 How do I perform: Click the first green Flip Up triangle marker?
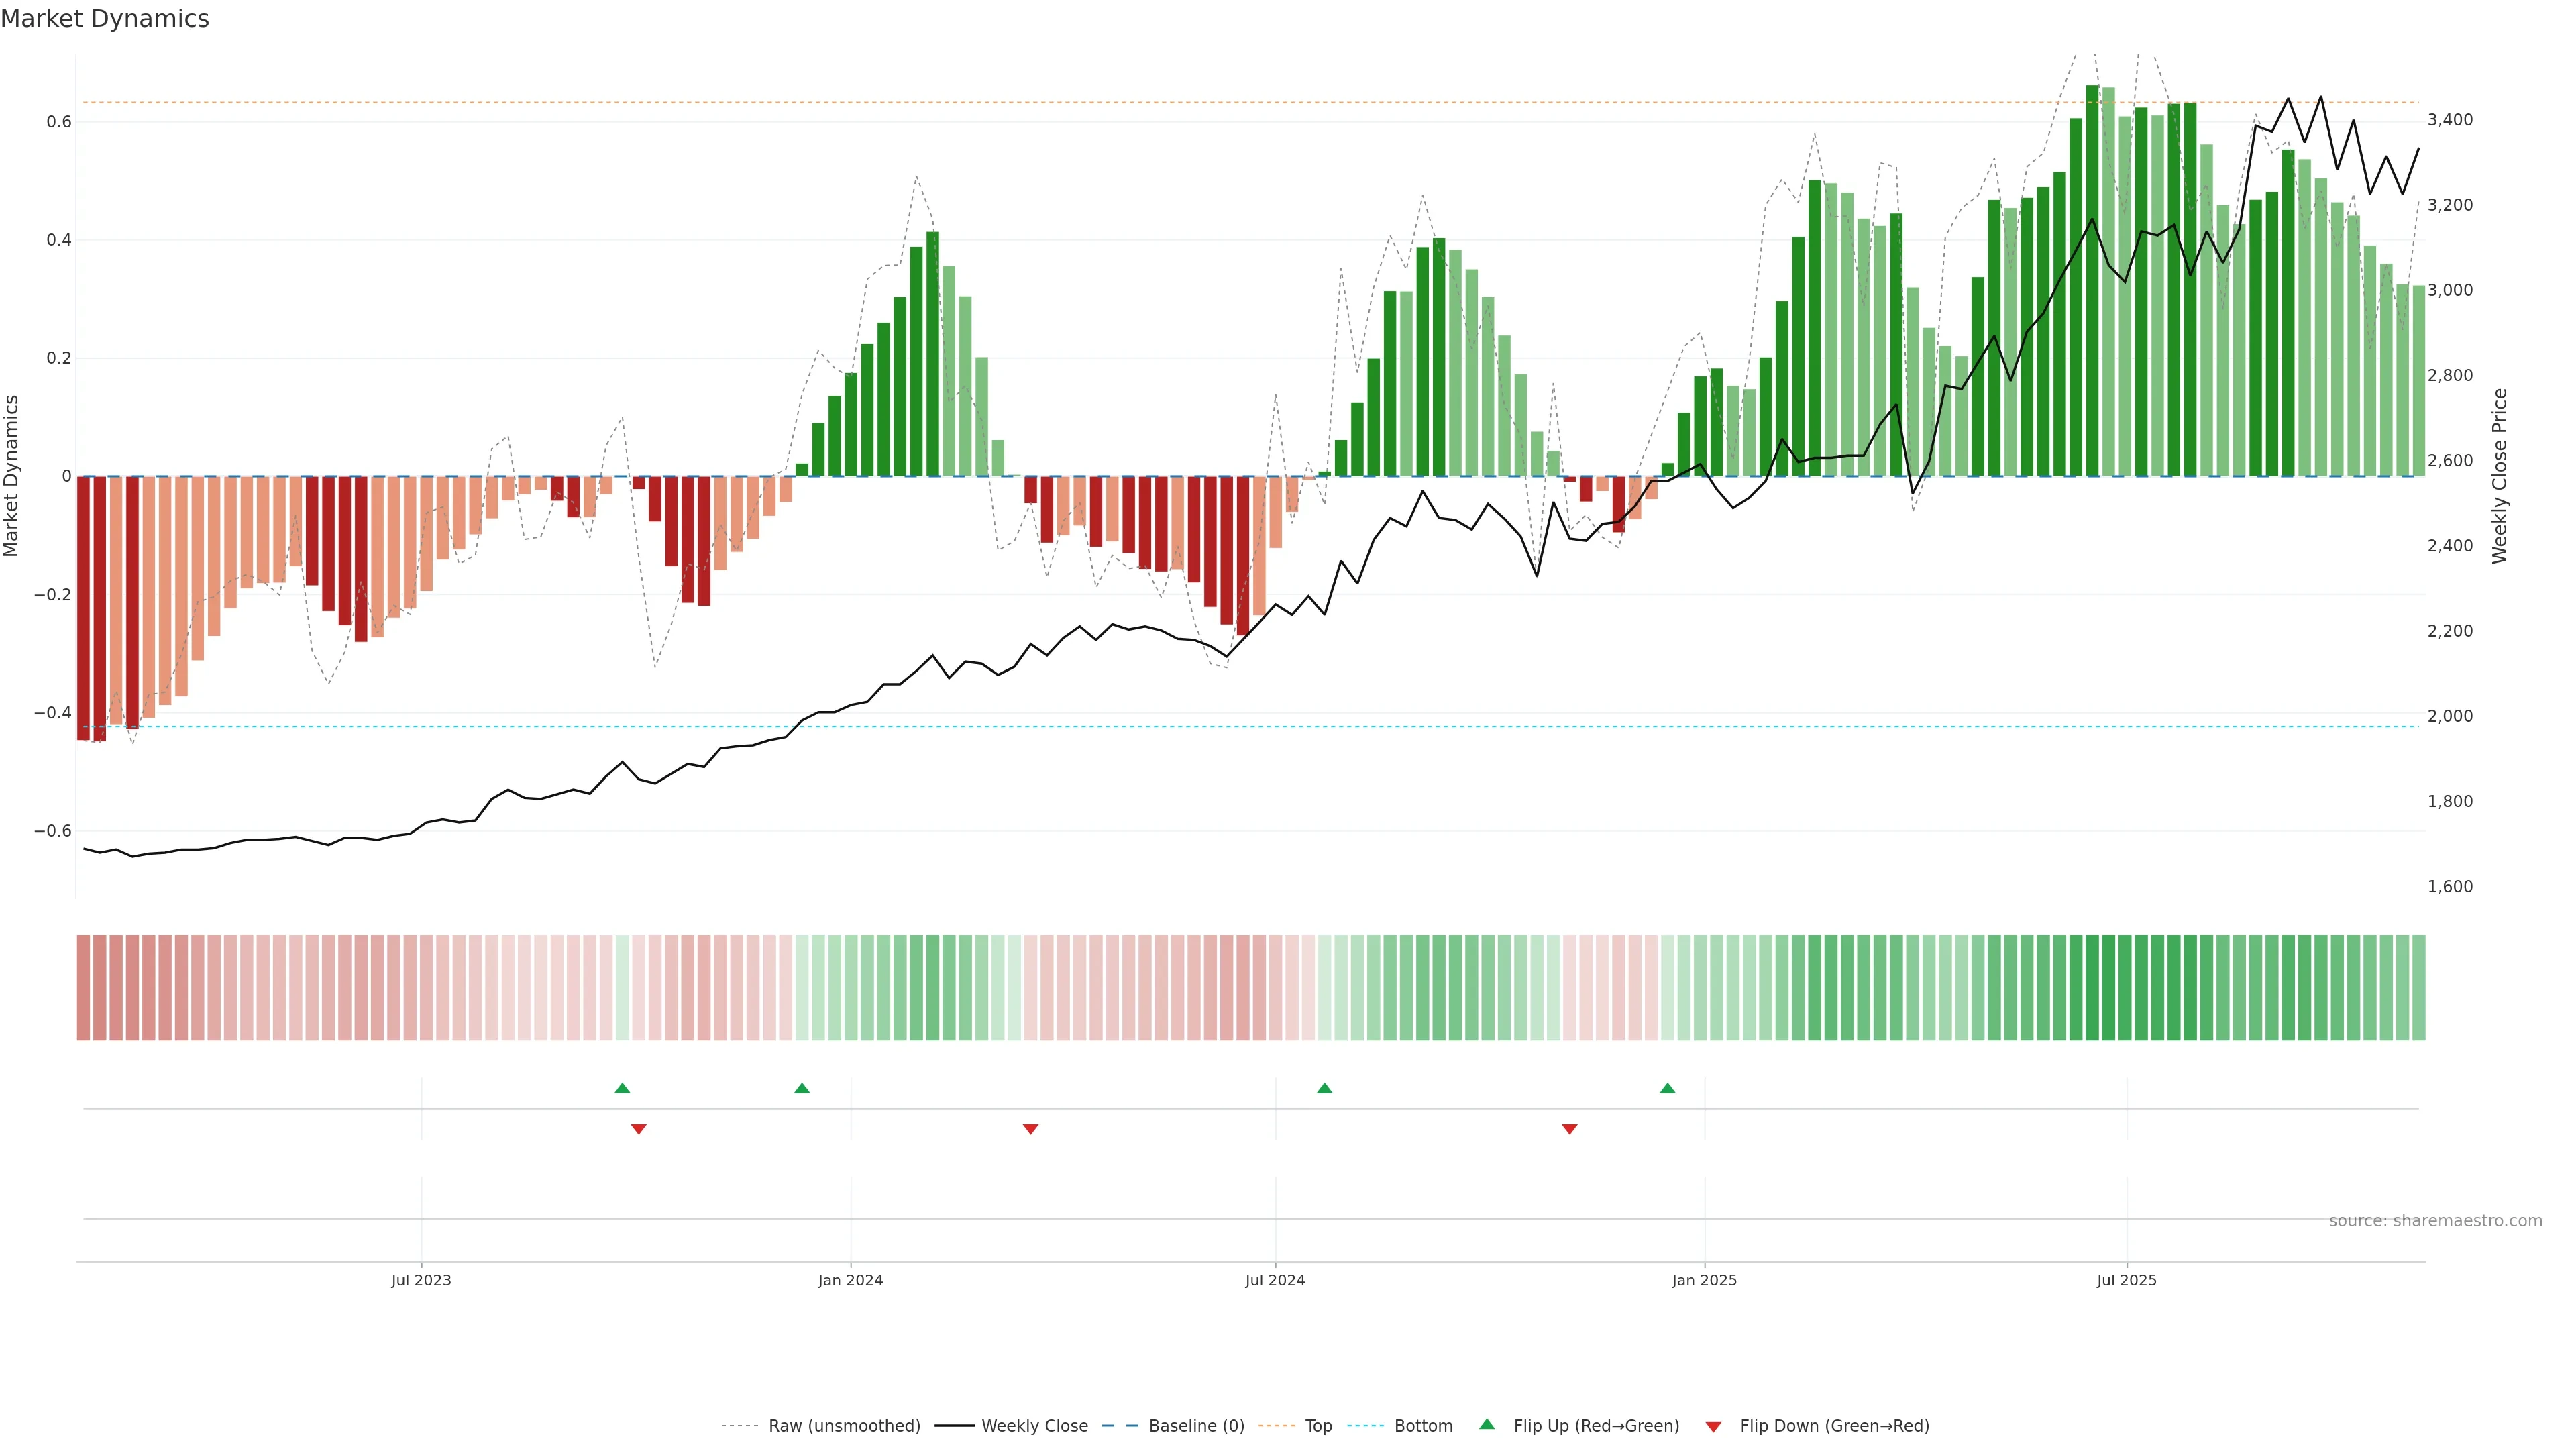(622, 1088)
